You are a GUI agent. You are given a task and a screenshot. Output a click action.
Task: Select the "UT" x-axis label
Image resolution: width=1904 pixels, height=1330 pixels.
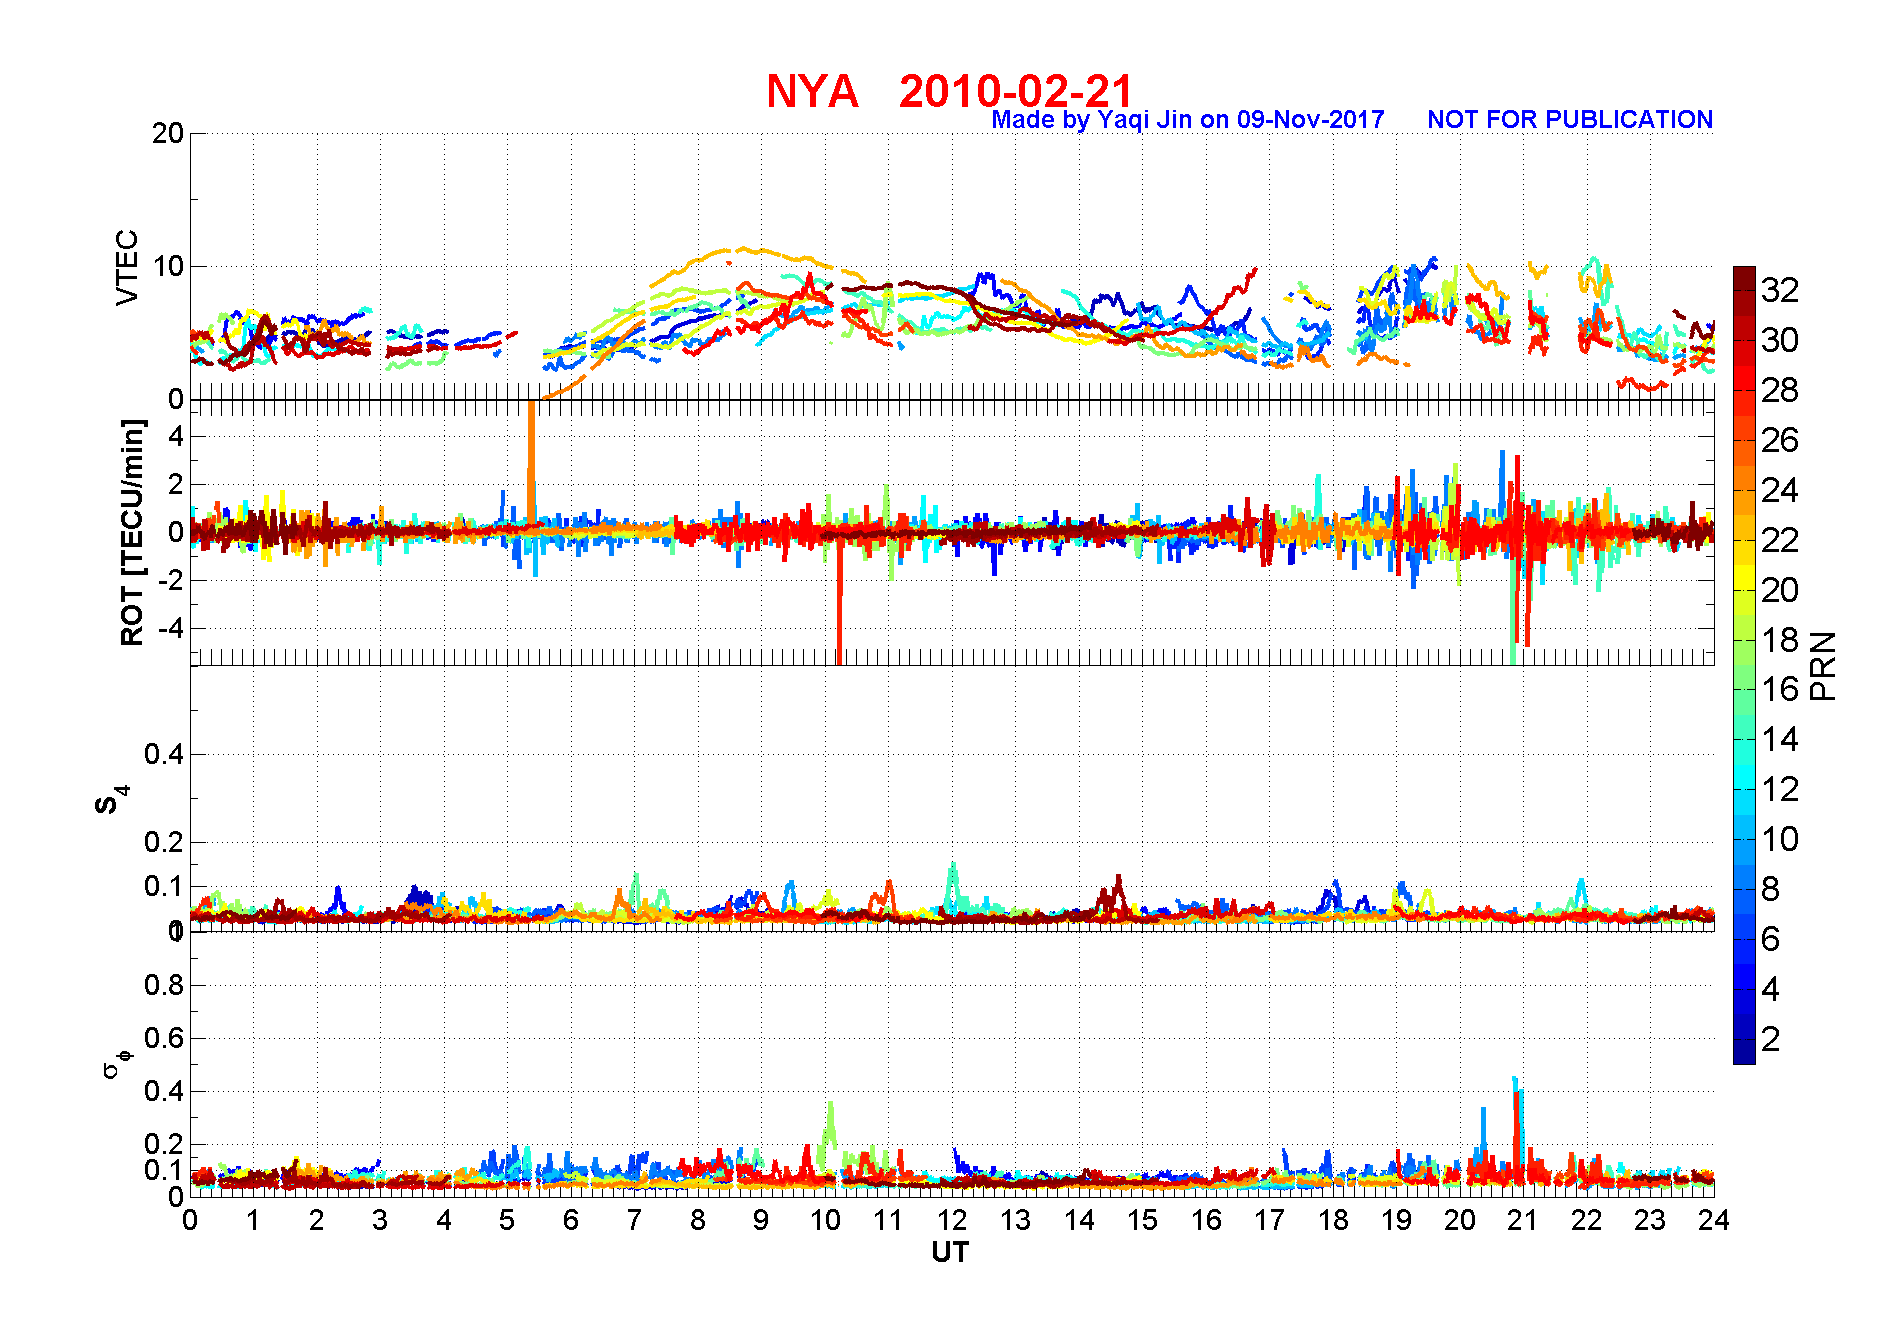coord(950,1252)
